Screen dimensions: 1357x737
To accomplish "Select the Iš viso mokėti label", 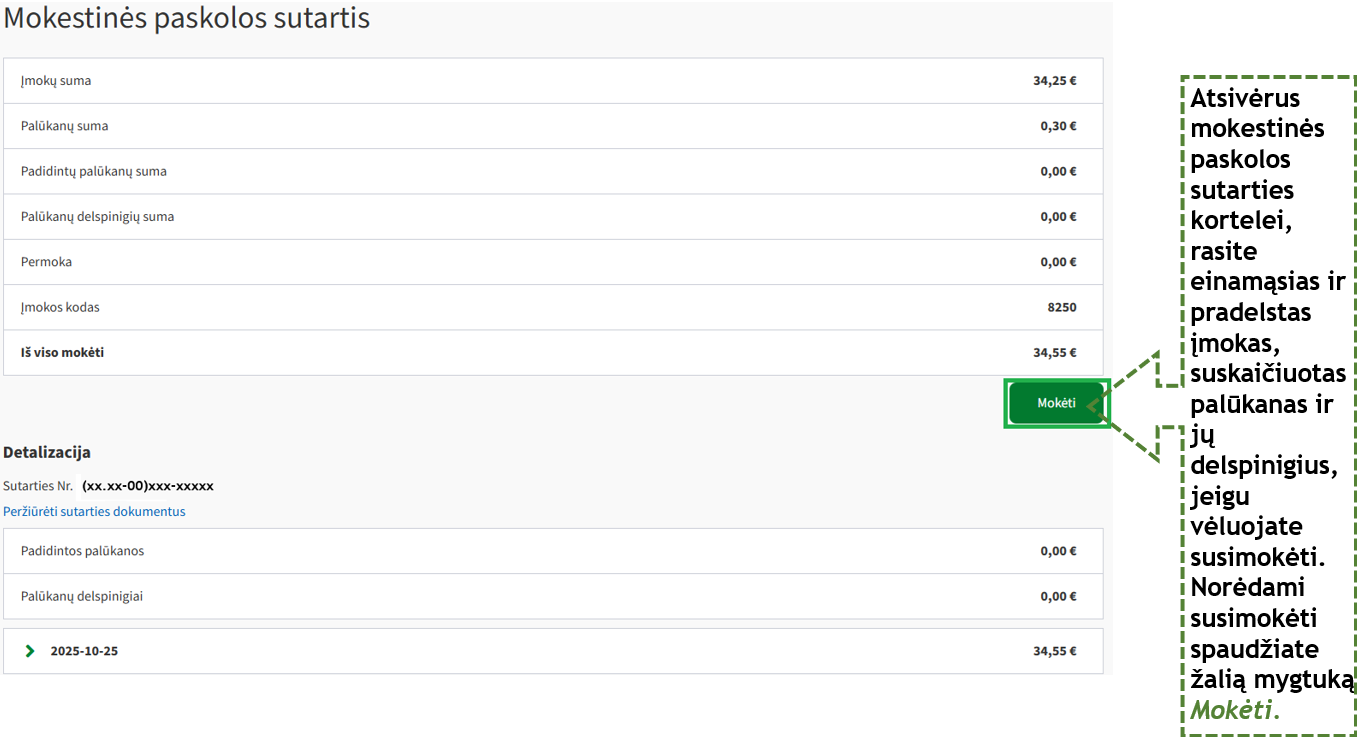I will coord(62,352).
